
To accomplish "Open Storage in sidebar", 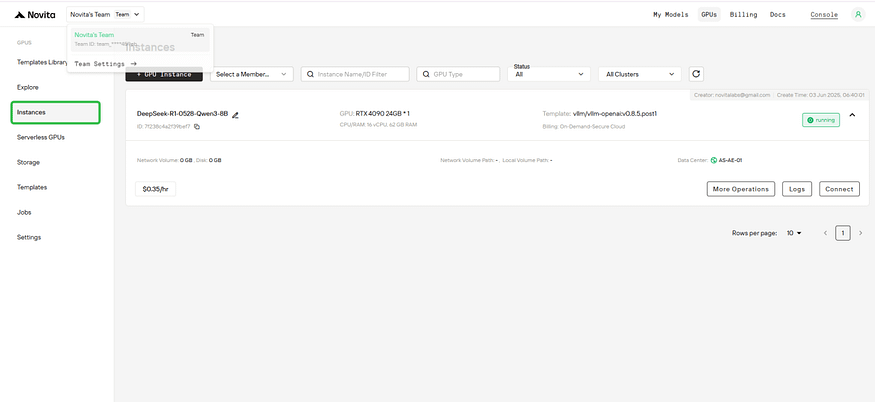I will 28,162.
